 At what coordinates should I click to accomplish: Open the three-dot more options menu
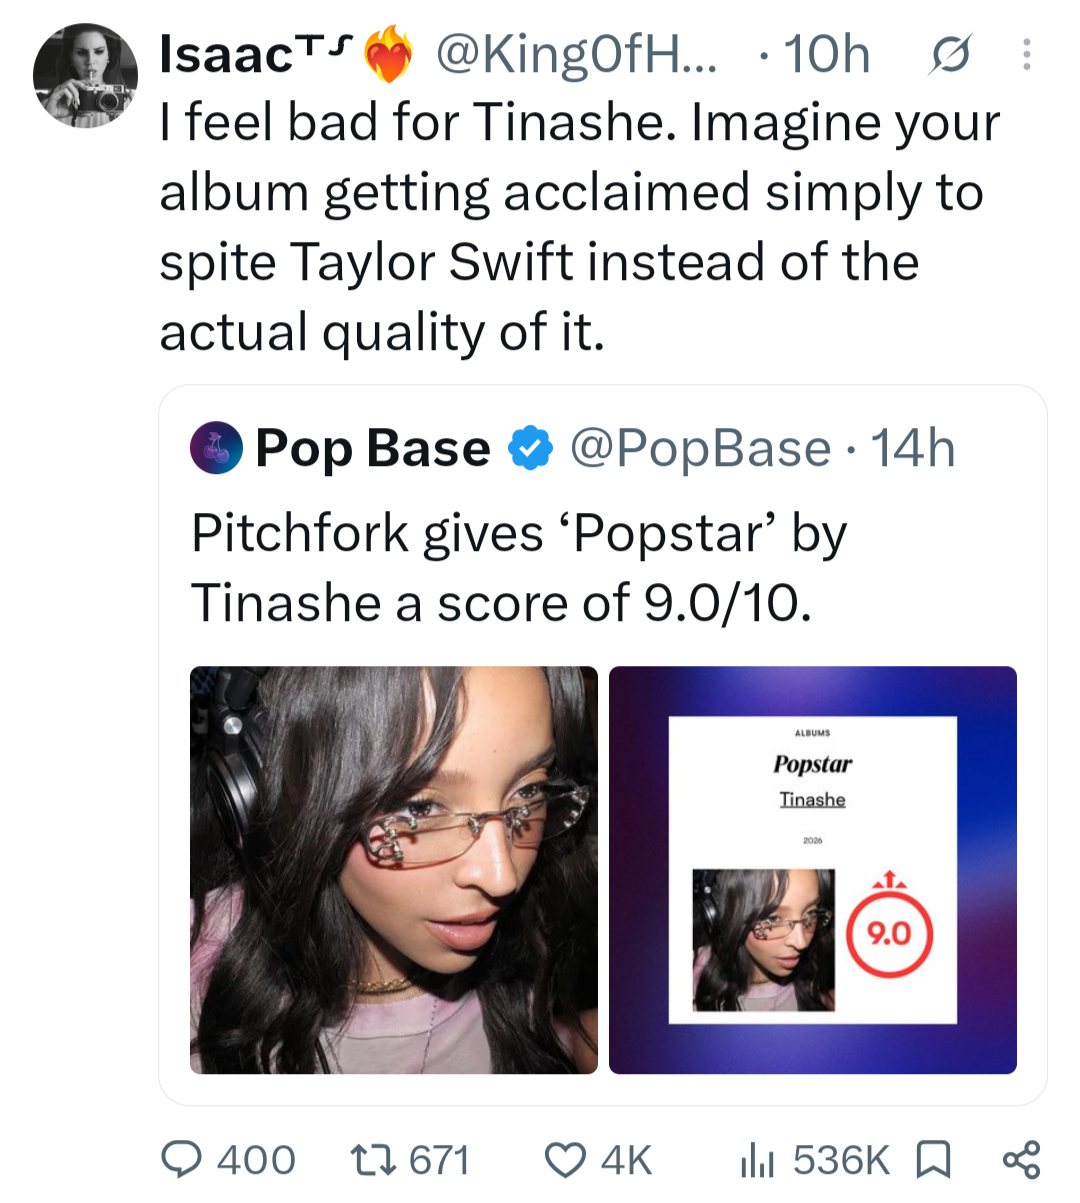(x=1026, y=54)
